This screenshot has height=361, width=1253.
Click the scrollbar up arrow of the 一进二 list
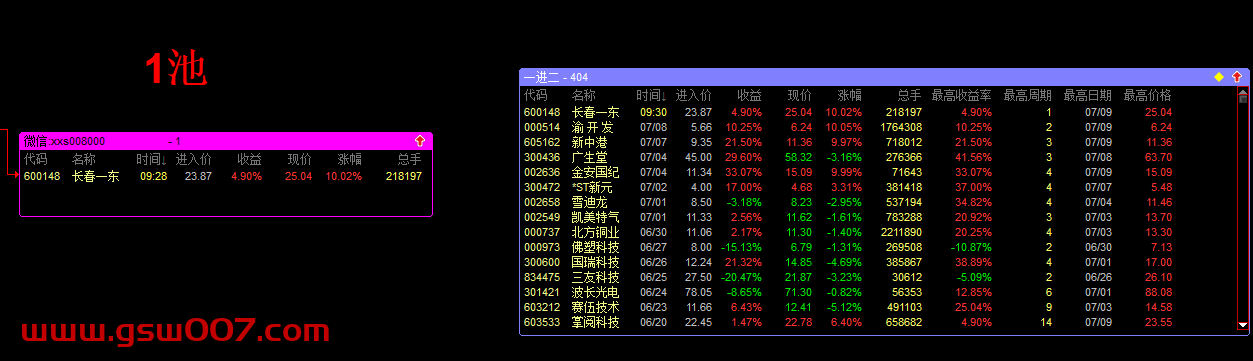point(1243,93)
